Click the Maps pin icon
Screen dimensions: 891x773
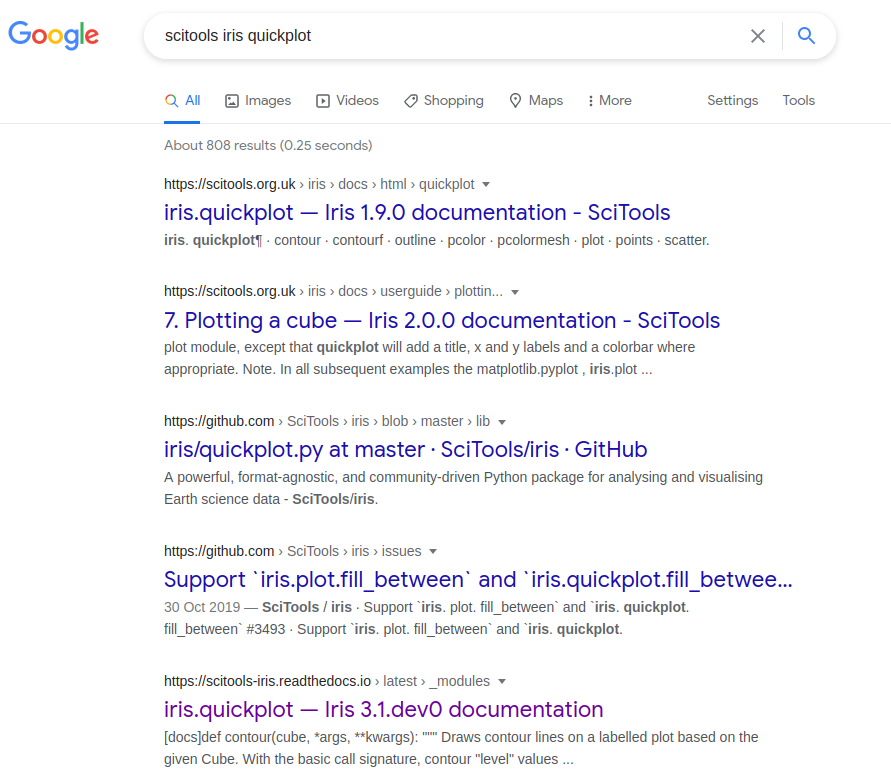(x=516, y=100)
